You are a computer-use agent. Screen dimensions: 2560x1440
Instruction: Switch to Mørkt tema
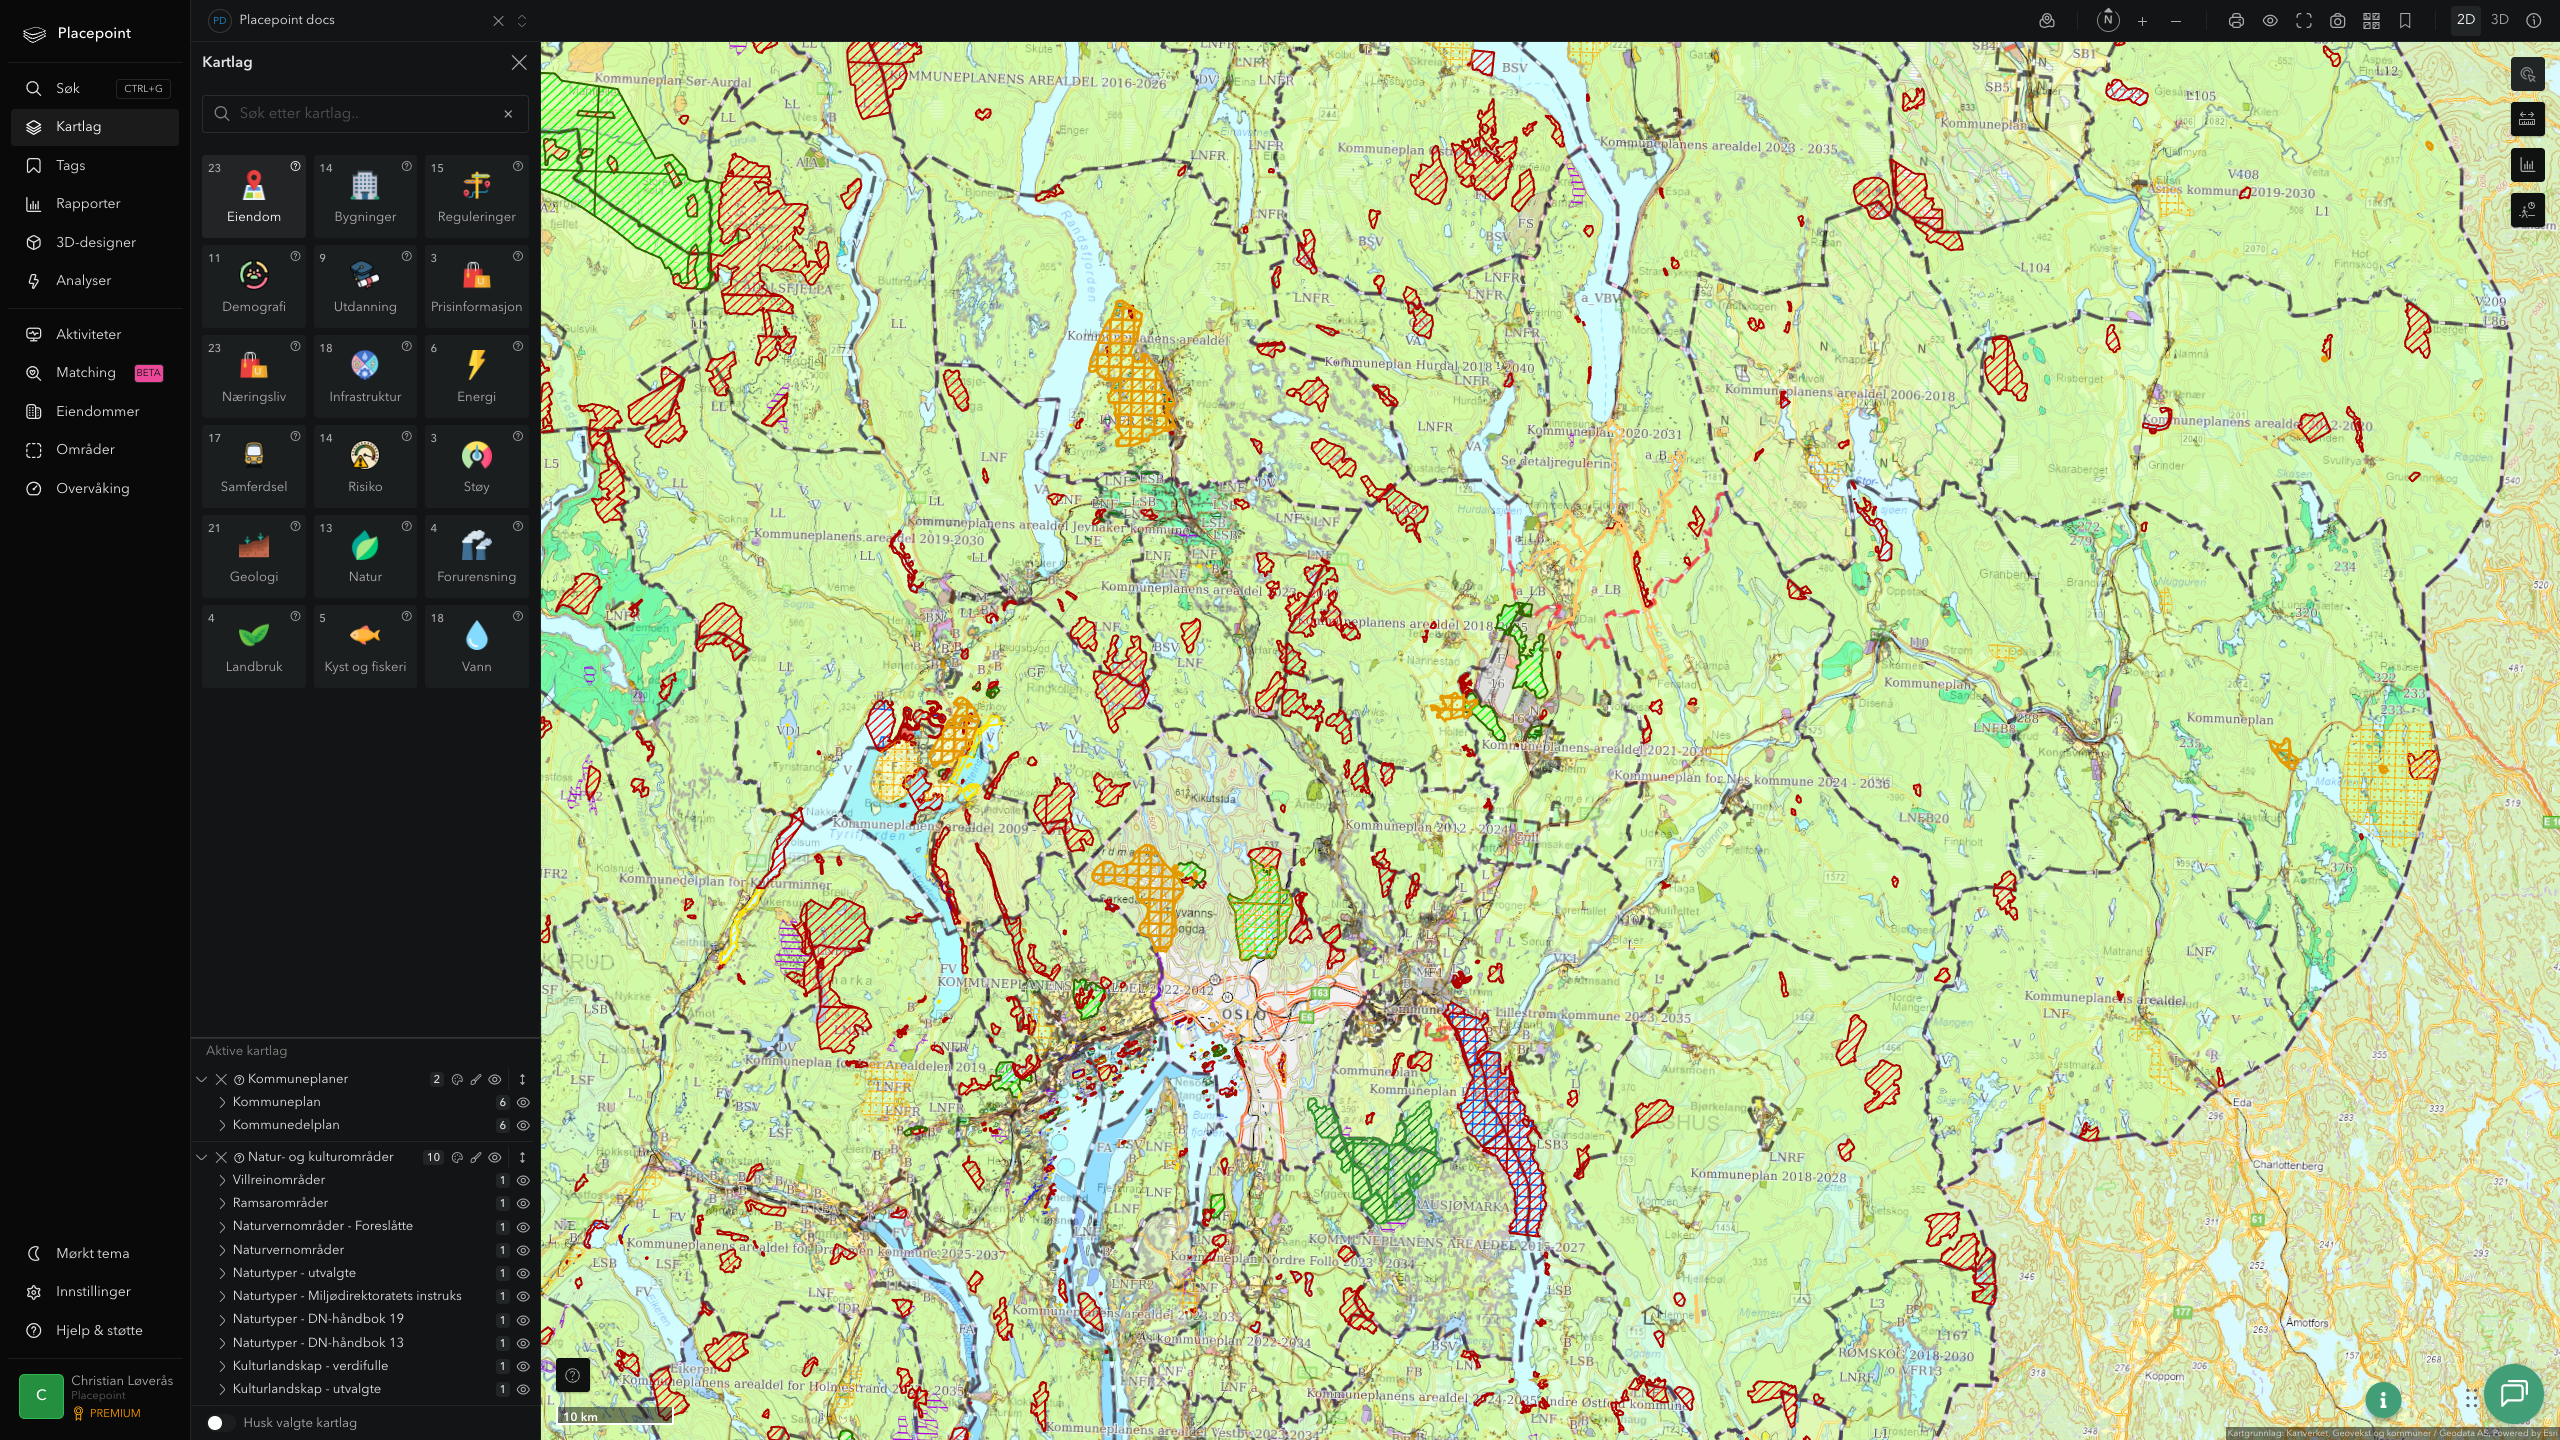(x=95, y=1254)
